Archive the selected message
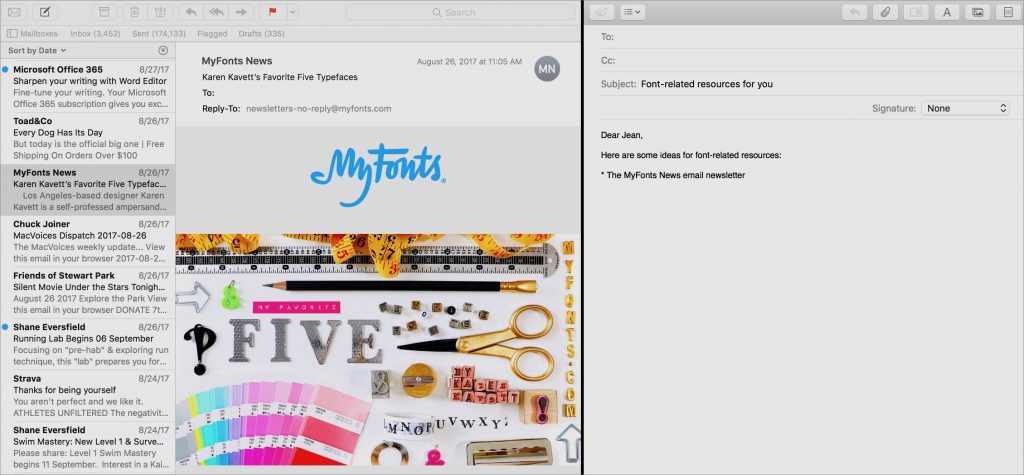 pyautogui.click(x=104, y=12)
